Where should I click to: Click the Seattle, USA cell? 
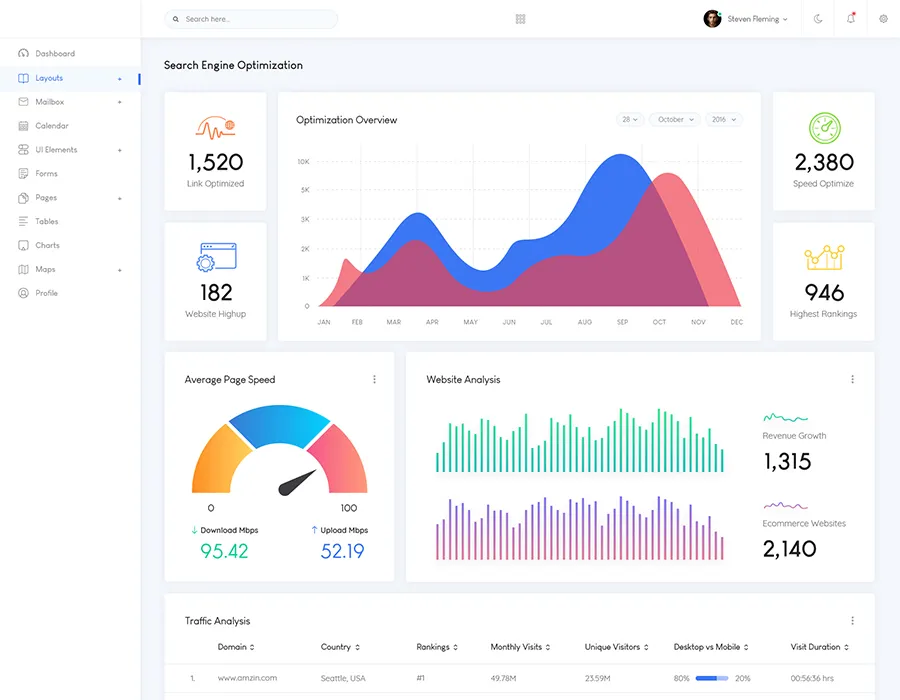[x=343, y=678]
